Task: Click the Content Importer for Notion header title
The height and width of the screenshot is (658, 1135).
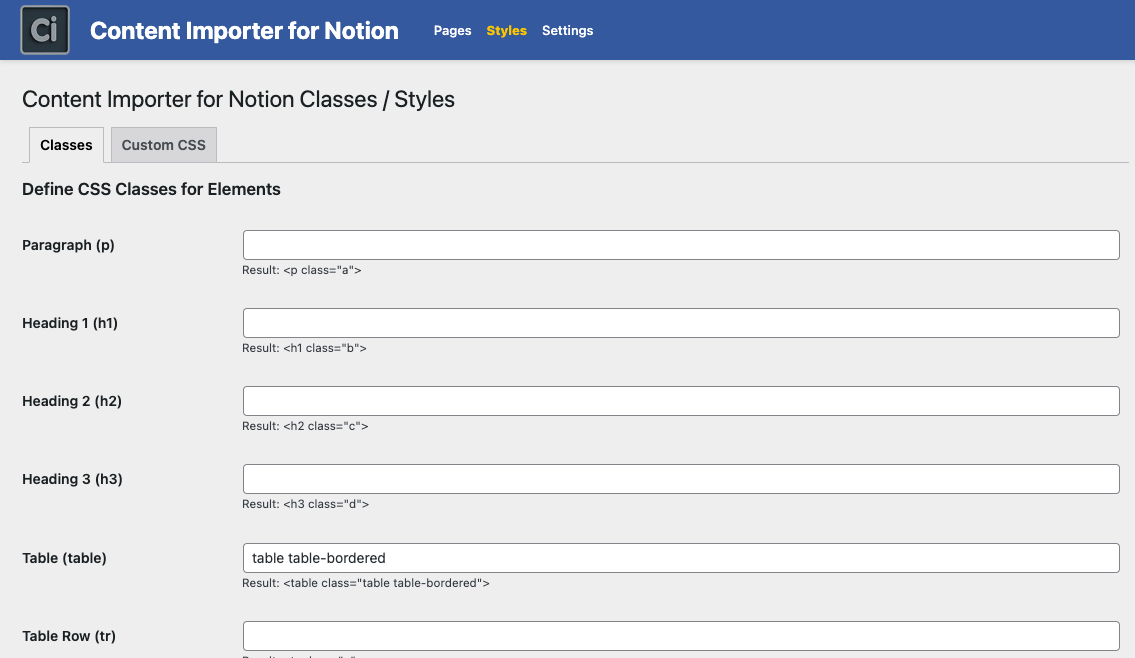Action: (x=244, y=31)
